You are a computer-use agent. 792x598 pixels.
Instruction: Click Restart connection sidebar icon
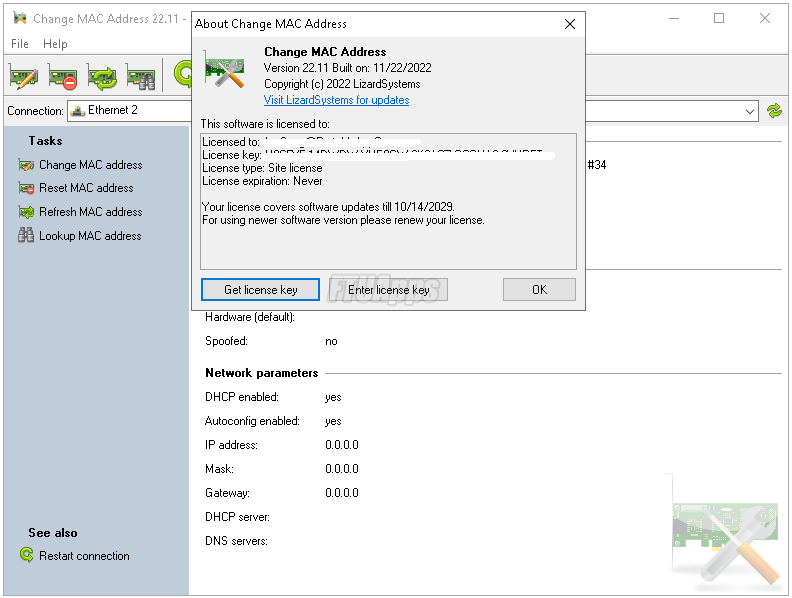tap(27, 555)
